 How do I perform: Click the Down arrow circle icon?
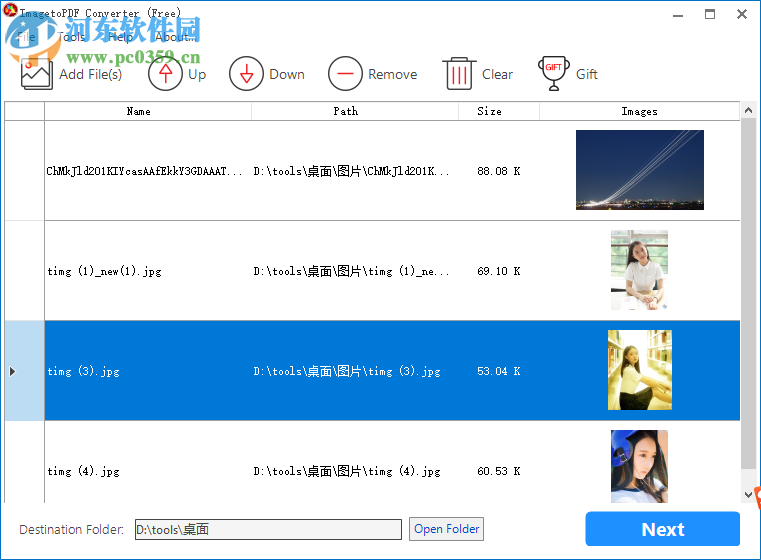coord(247,74)
